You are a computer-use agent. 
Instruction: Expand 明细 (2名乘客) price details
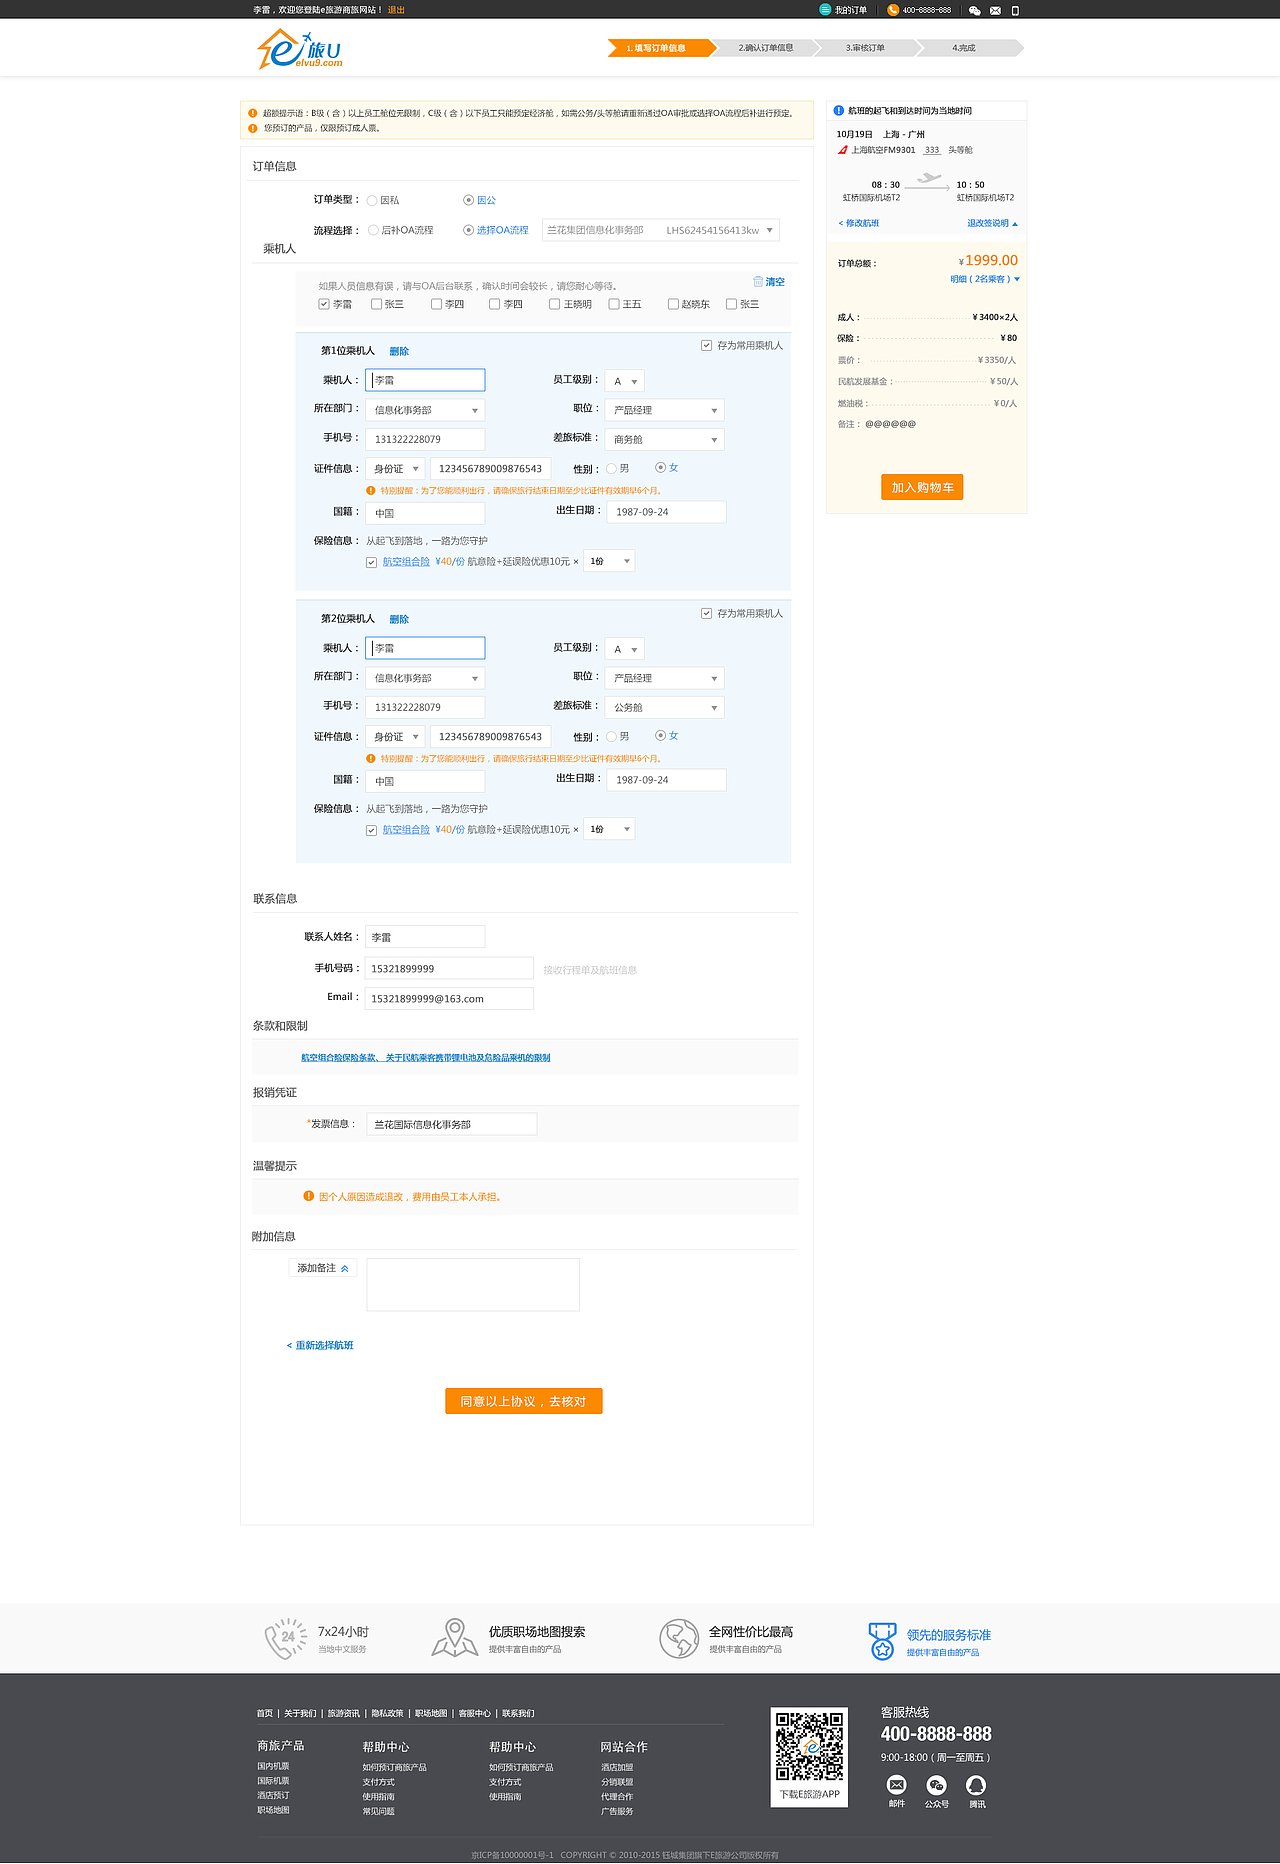coord(985,279)
